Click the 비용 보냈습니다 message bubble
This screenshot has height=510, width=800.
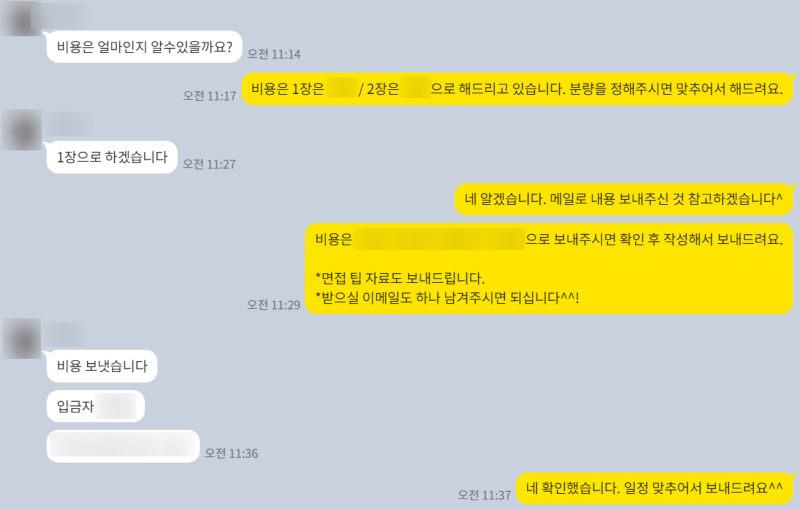click(x=102, y=366)
